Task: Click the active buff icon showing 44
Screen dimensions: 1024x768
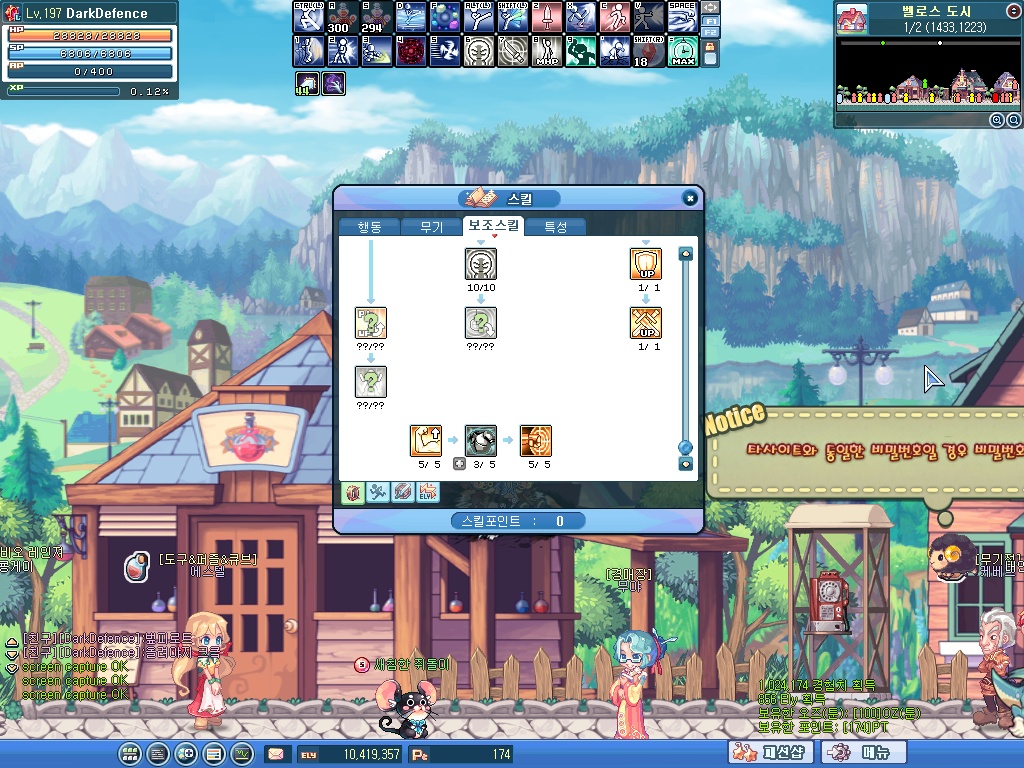Action: pyautogui.click(x=307, y=84)
